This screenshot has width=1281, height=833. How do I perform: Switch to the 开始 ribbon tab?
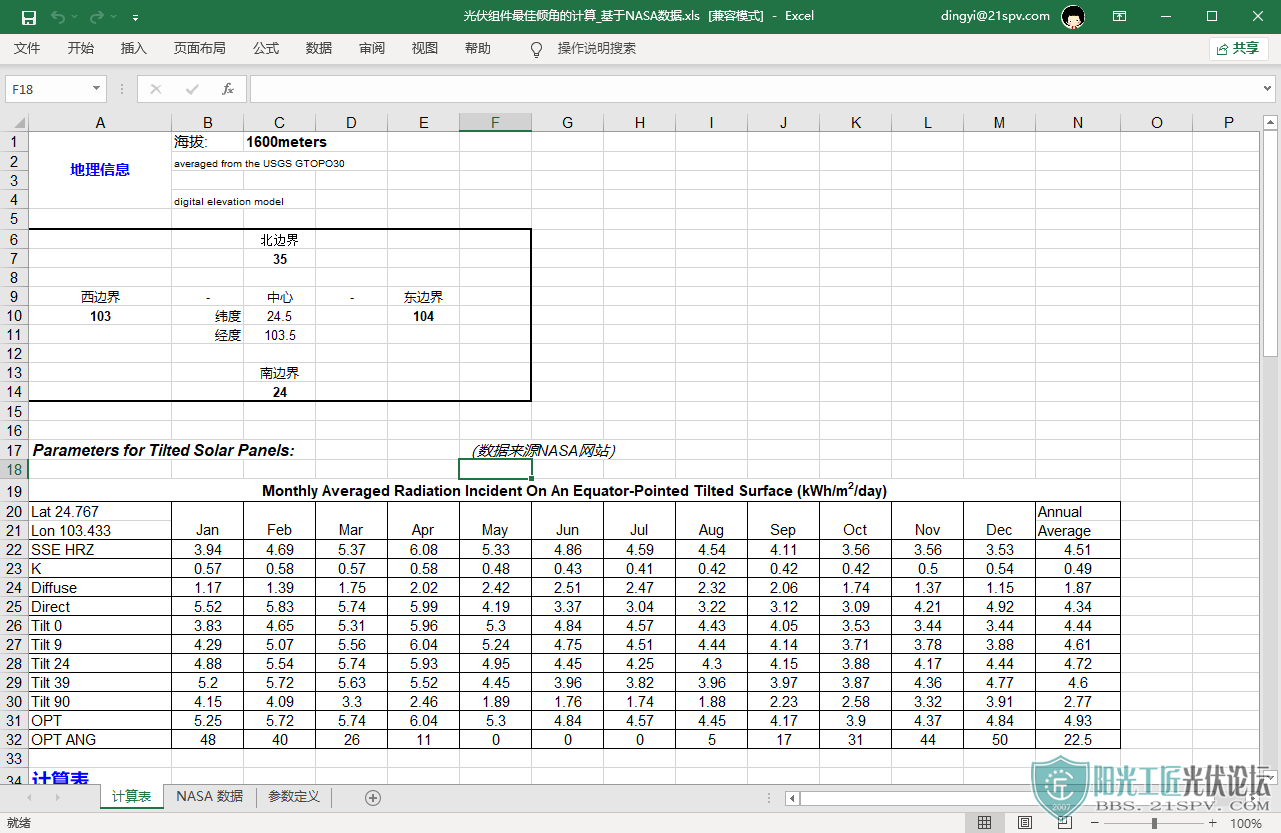click(81, 48)
